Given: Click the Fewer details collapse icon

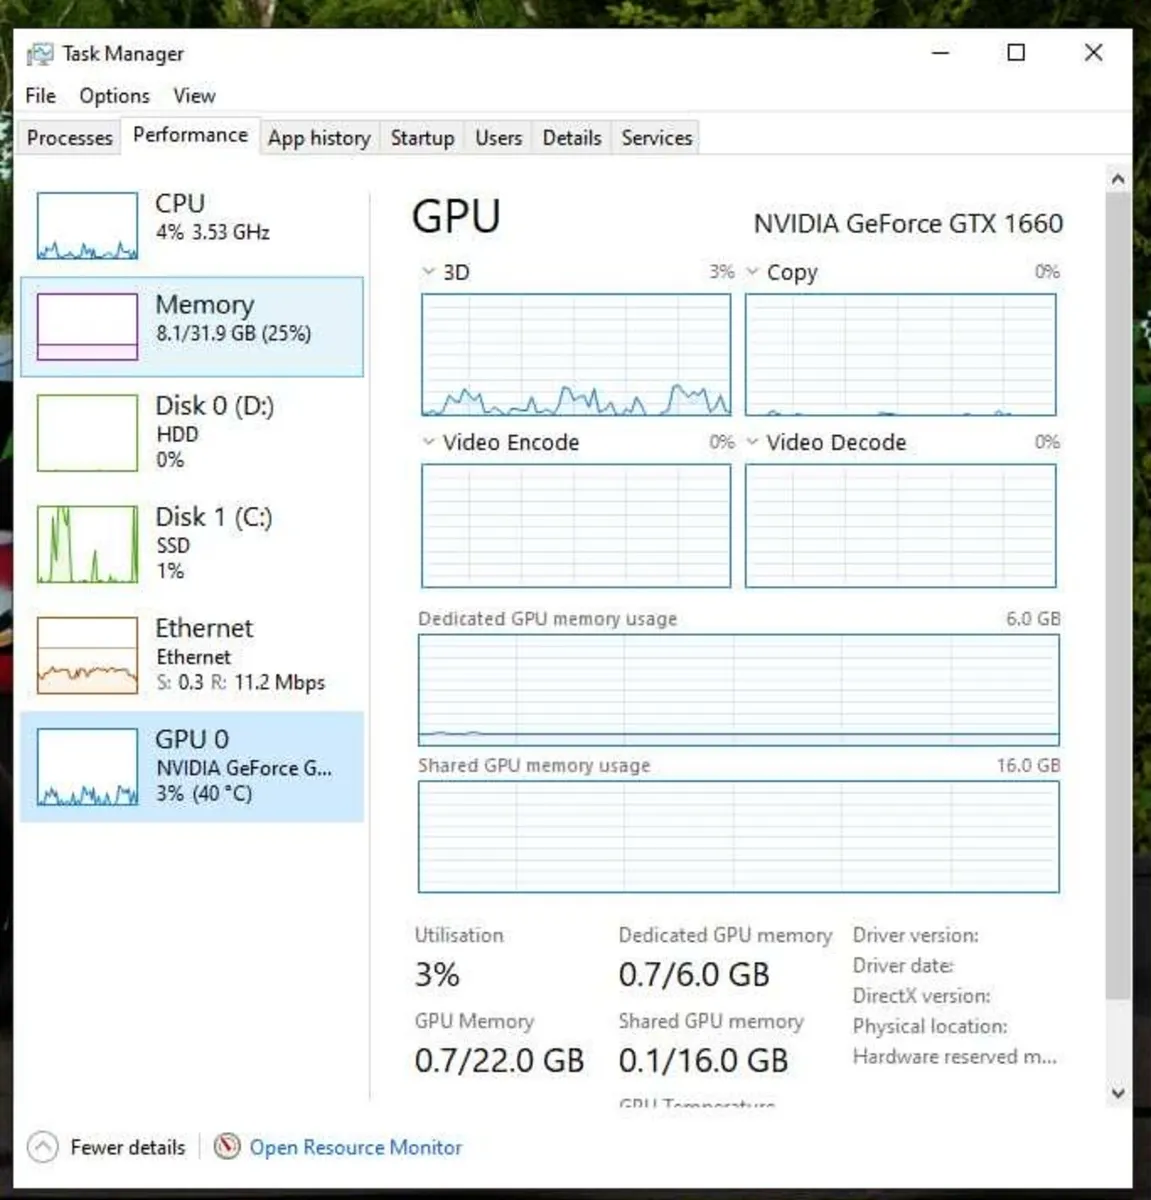Looking at the screenshot, I should click(x=43, y=1147).
